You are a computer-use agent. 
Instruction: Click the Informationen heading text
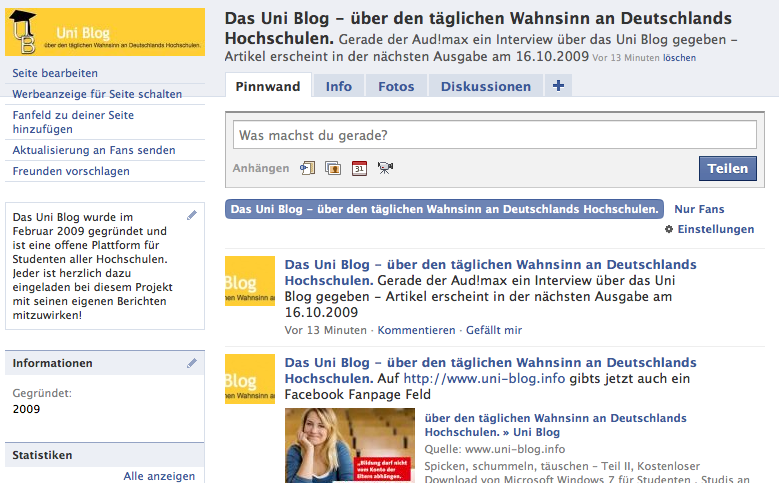pyautogui.click(x=52, y=363)
